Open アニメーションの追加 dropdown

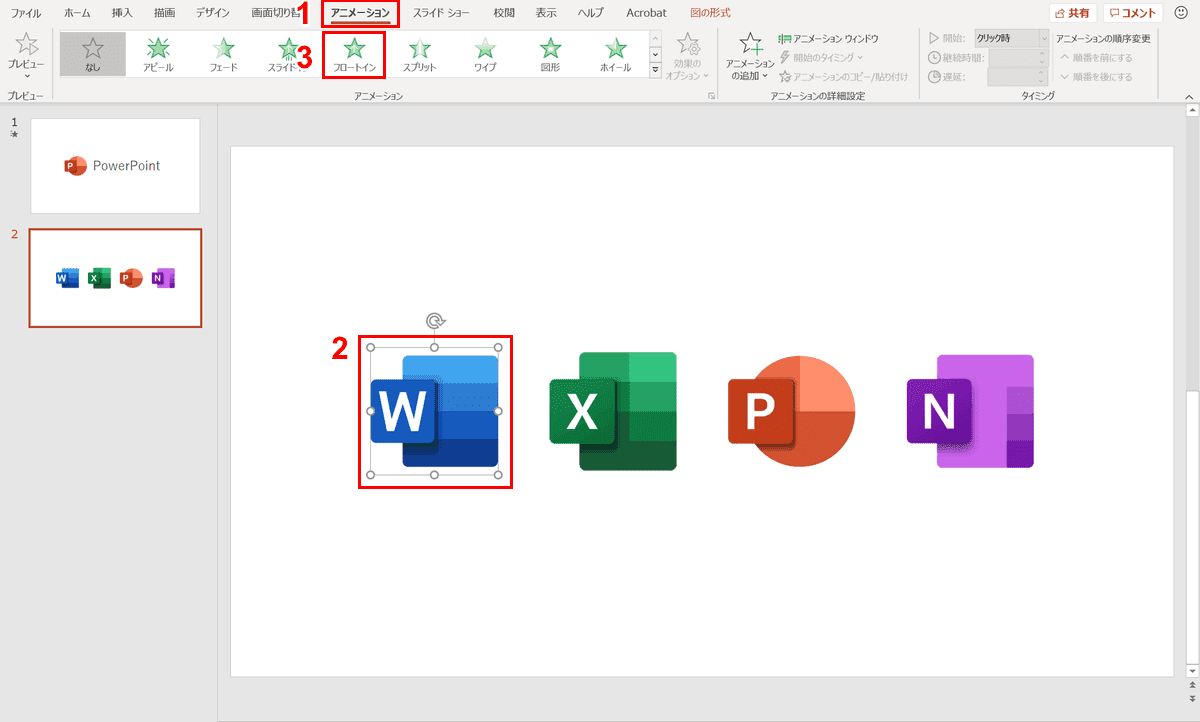(x=749, y=56)
